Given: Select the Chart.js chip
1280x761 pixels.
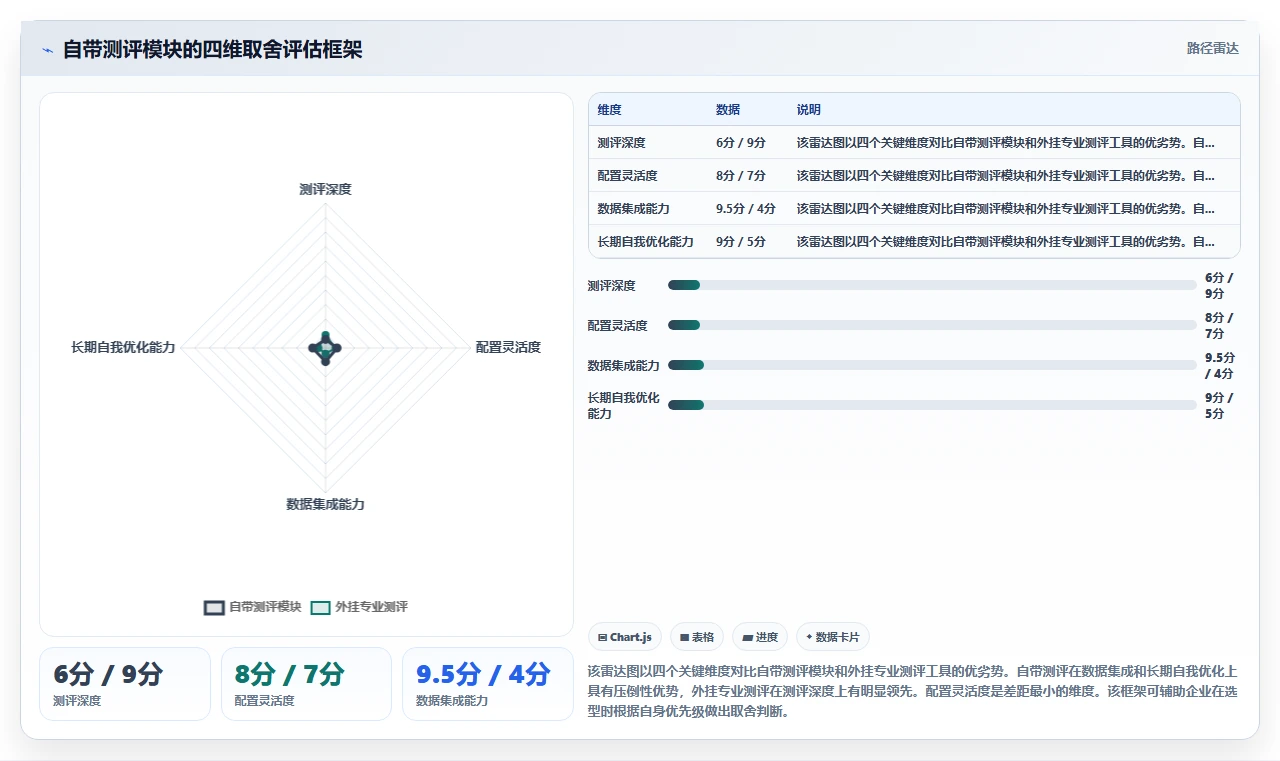Looking at the screenshot, I should coord(625,637).
